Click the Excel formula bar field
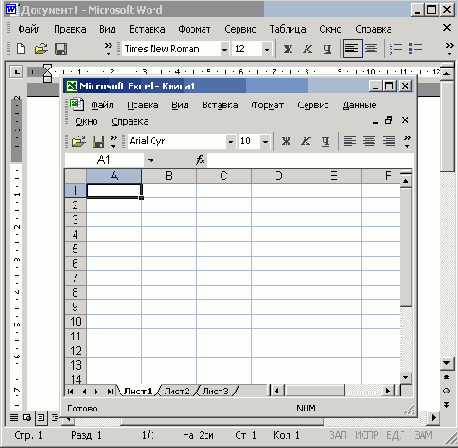 pyautogui.click(x=310, y=160)
